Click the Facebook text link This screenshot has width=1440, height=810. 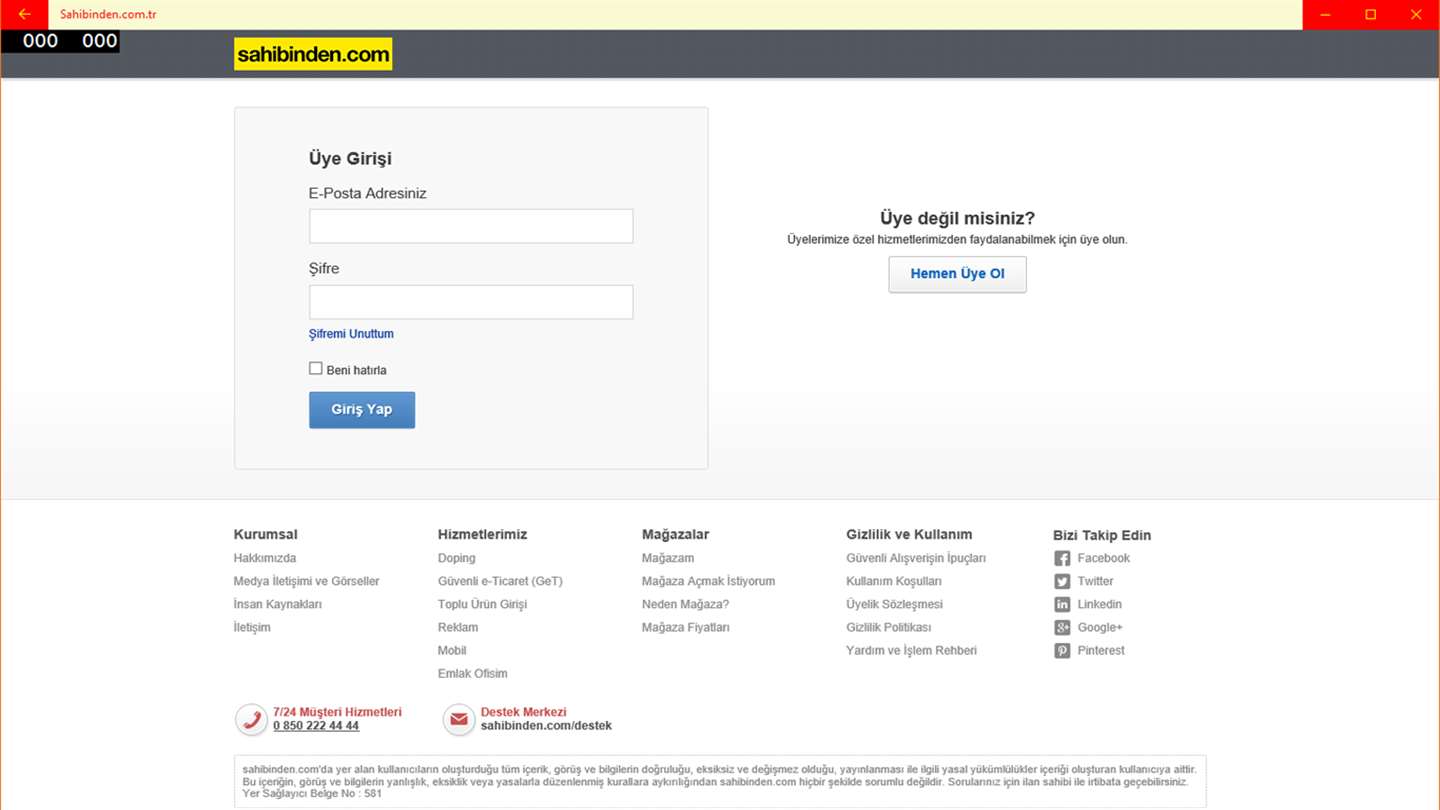click(x=1104, y=558)
